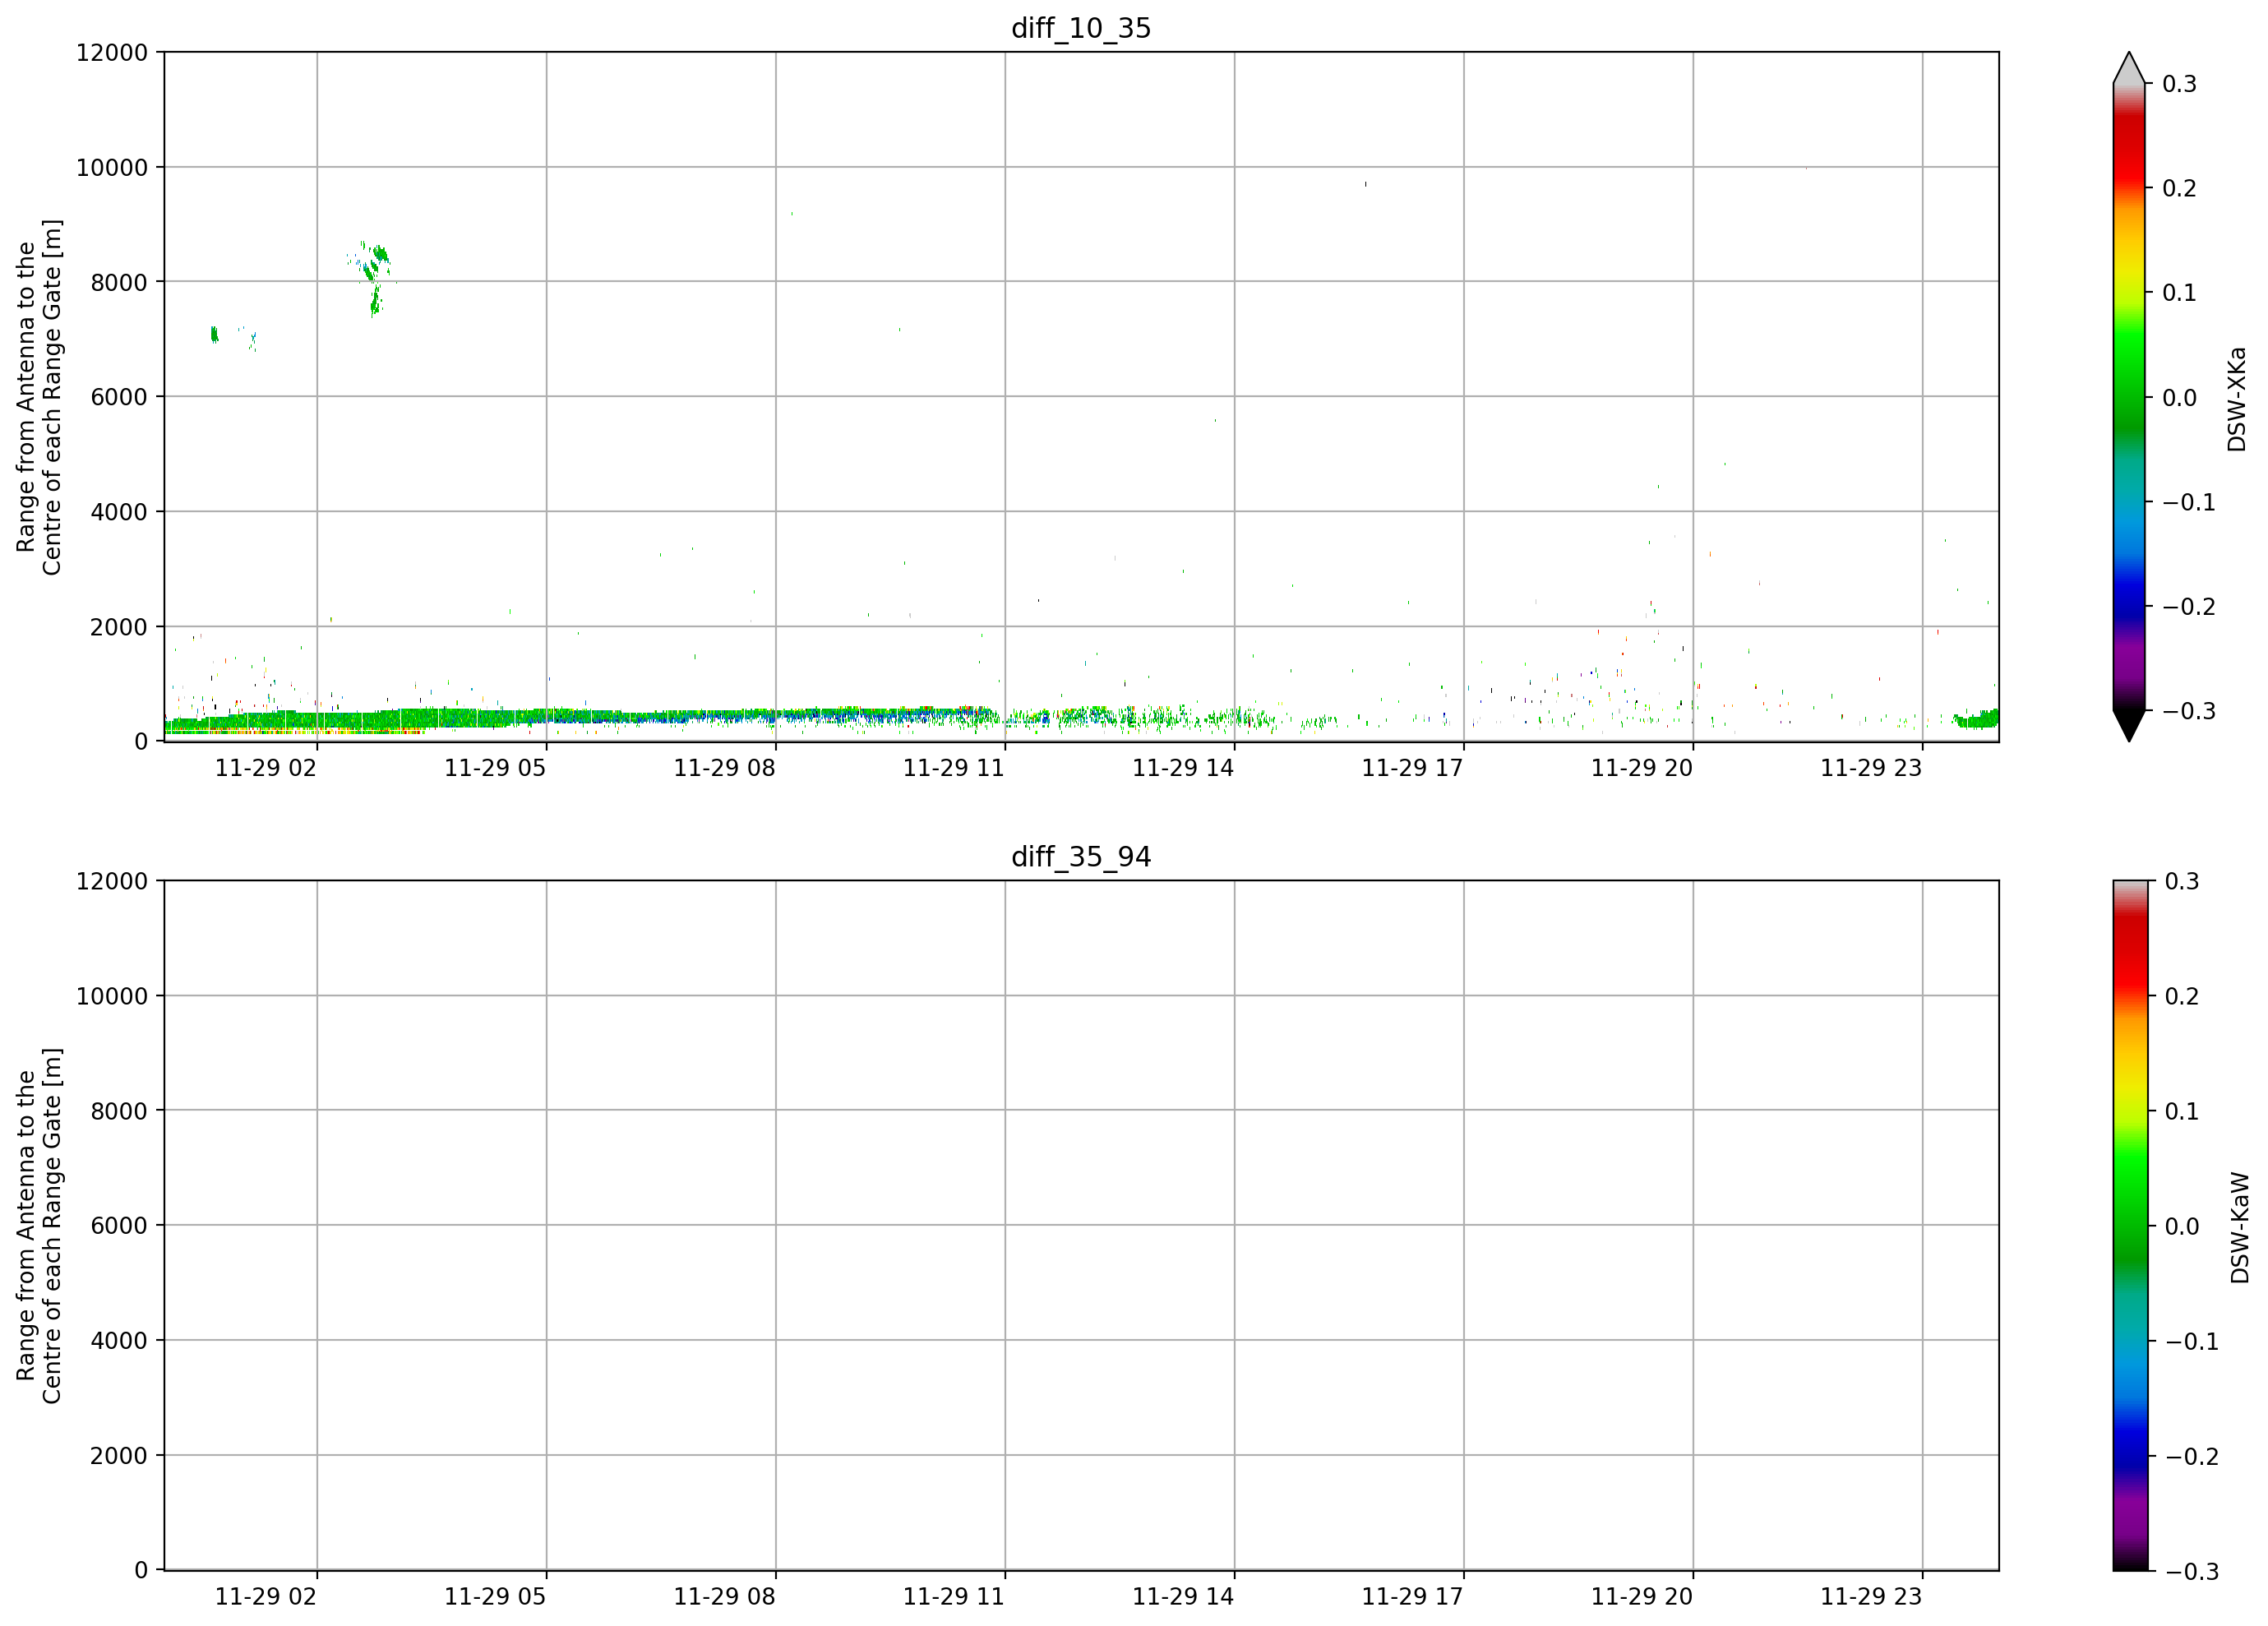The width and height of the screenshot is (2268, 1626).
Task: Click the diff_10_35 plot title
Action: (1081, 28)
